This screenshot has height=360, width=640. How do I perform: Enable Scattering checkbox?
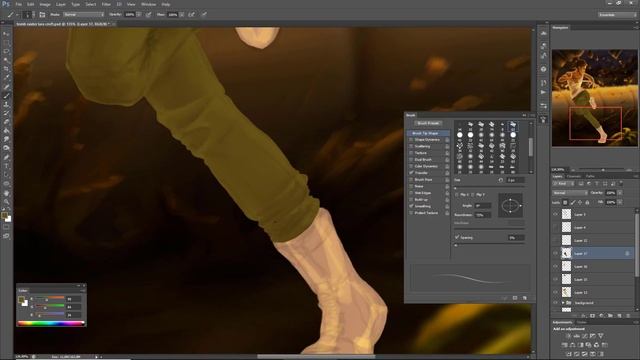[411, 146]
